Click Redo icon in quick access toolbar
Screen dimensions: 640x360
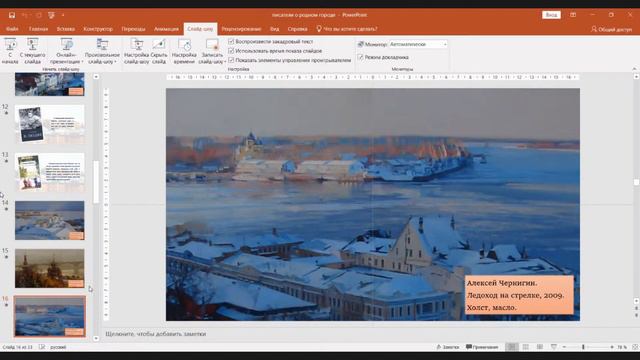[x=38, y=15]
